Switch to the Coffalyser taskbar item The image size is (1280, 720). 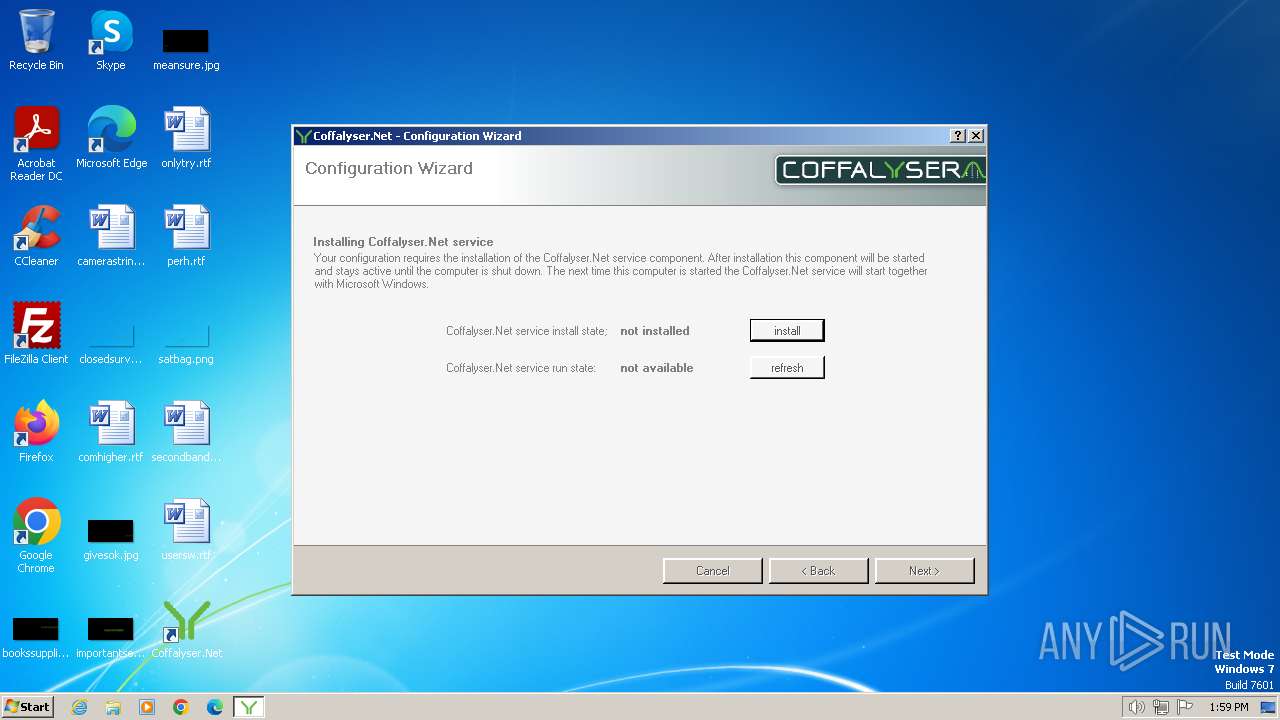click(x=249, y=707)
